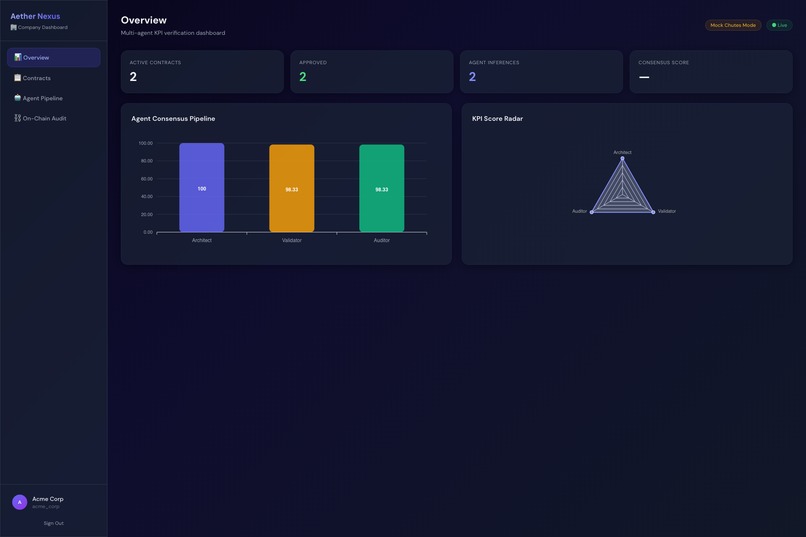Screen dimensions: 806x537
Task: Click the On-Chain Audit chain icon
Action: point(17,118)
